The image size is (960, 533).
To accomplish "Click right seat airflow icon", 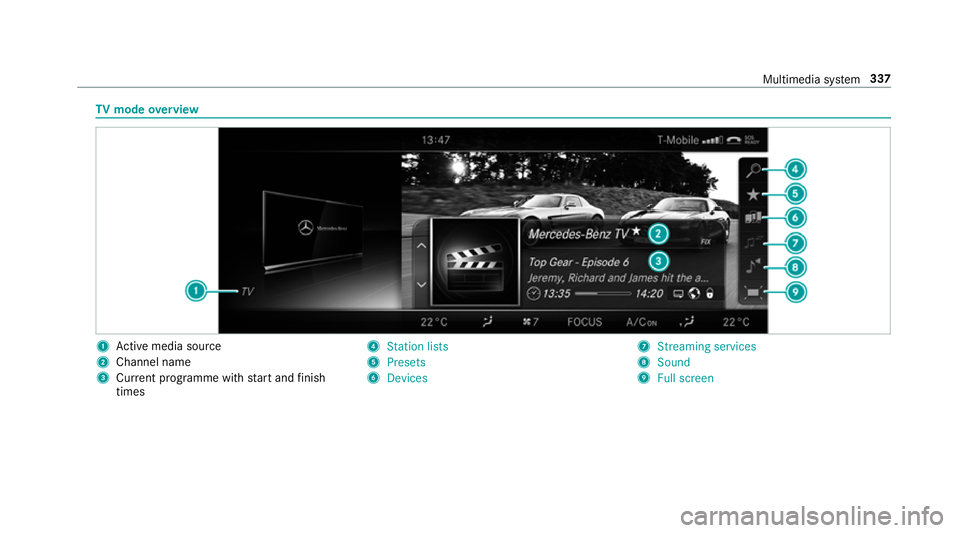I will tap(687, 321).
